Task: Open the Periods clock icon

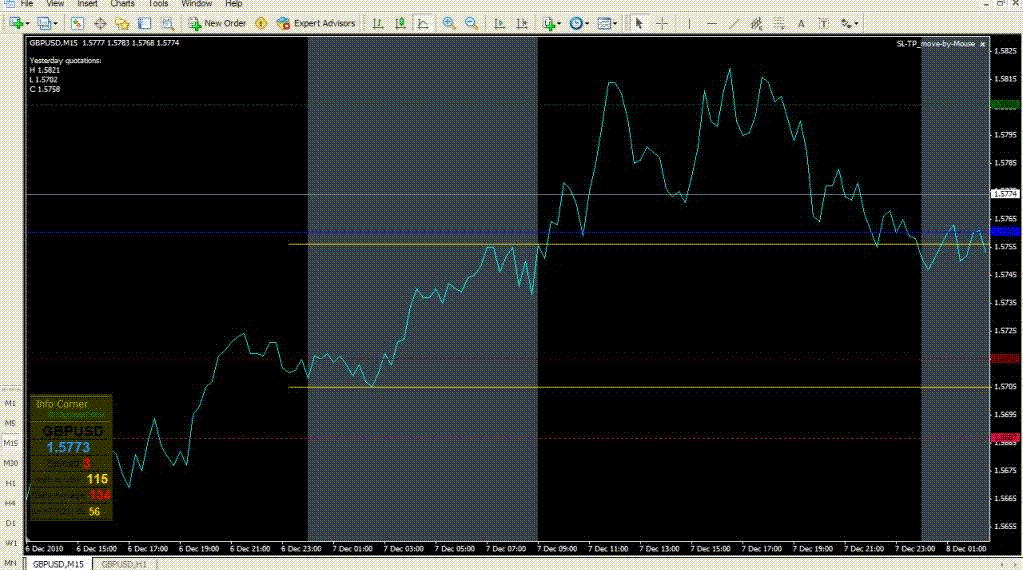Action: (x=576, y=23)
